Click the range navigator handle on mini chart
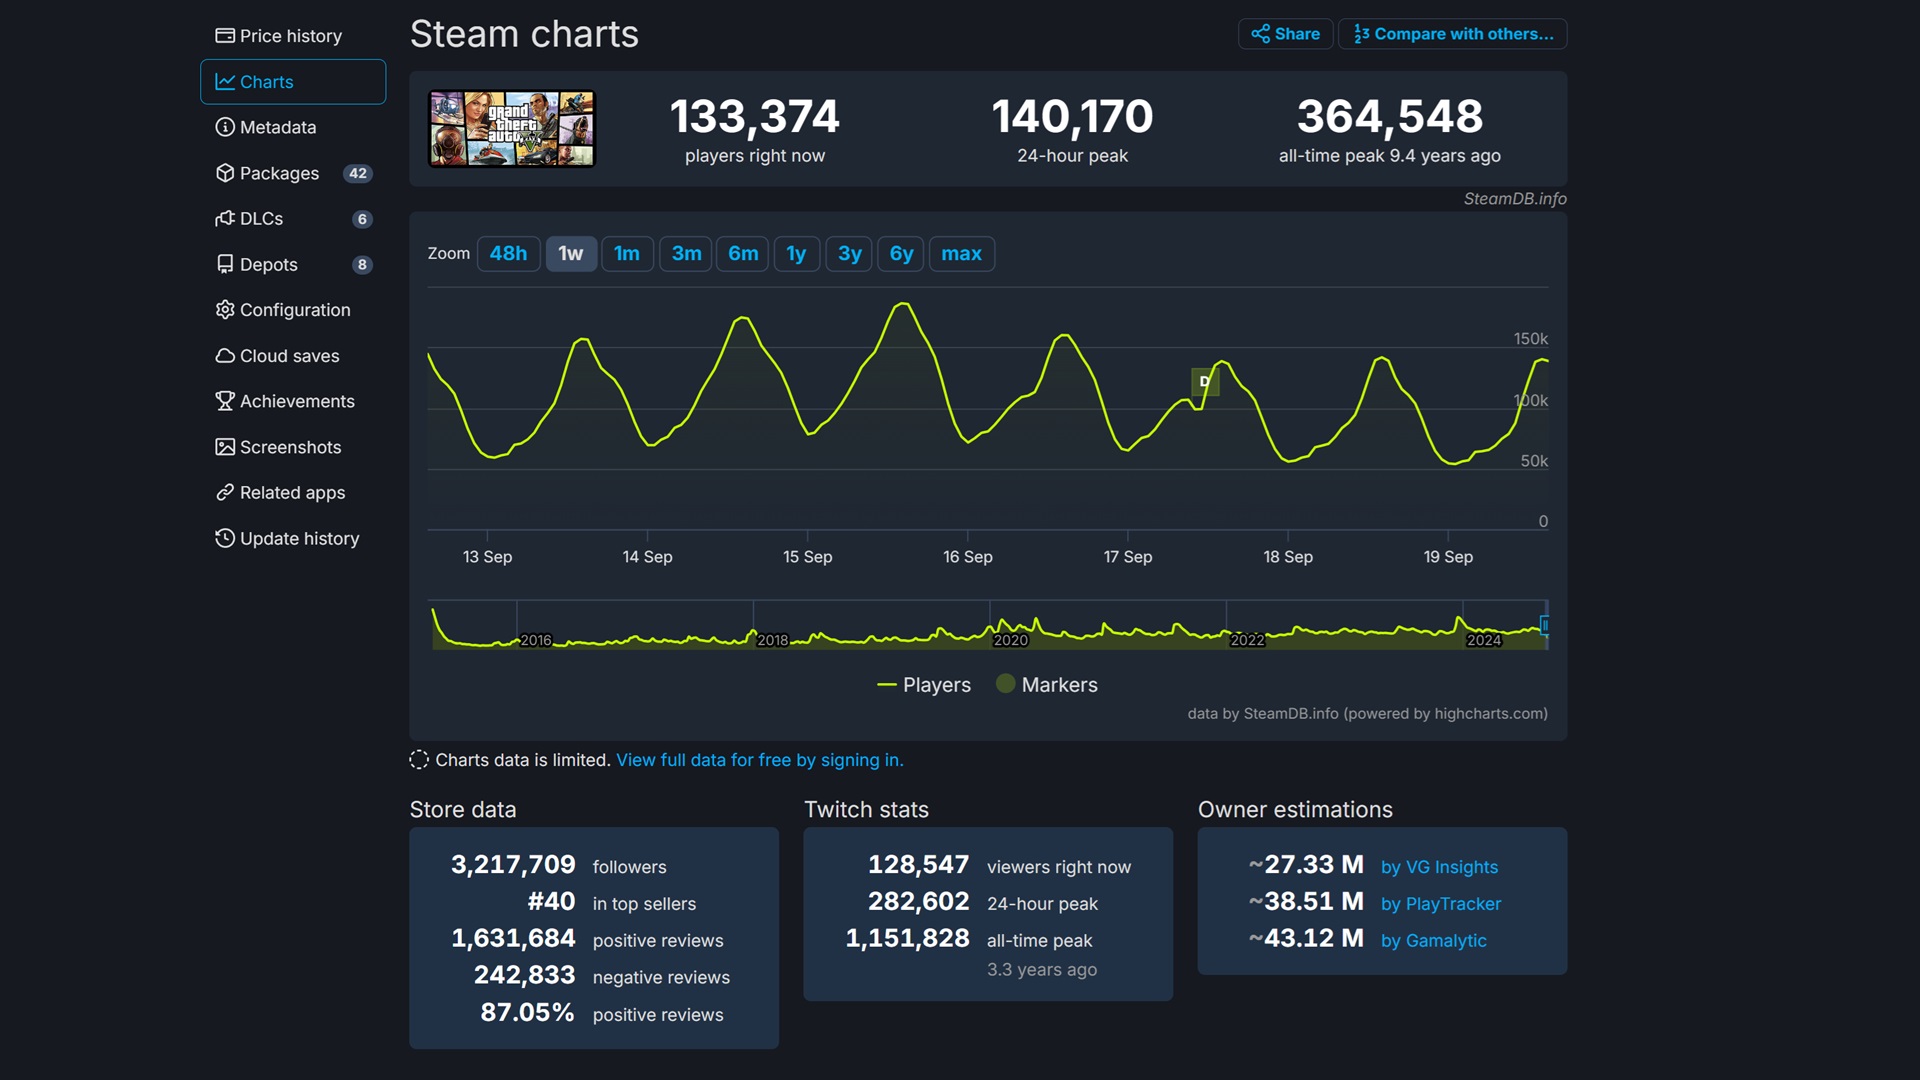Screen dimensions: 1920x1080 point(1545,625)
